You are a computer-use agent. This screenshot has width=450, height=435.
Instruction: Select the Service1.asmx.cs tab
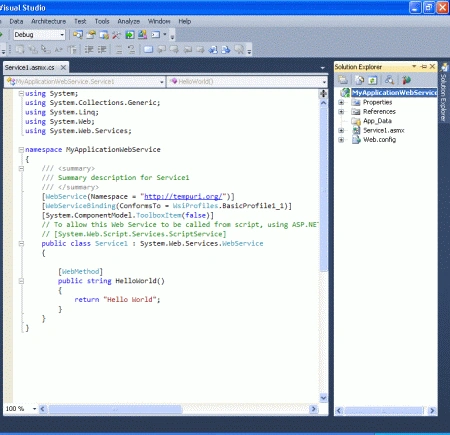click(x=30, y=68)
